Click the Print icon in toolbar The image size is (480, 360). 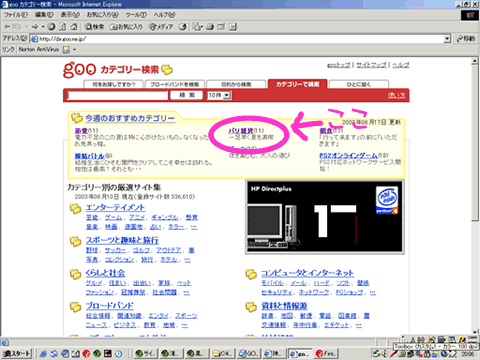(x=210, y=27)
